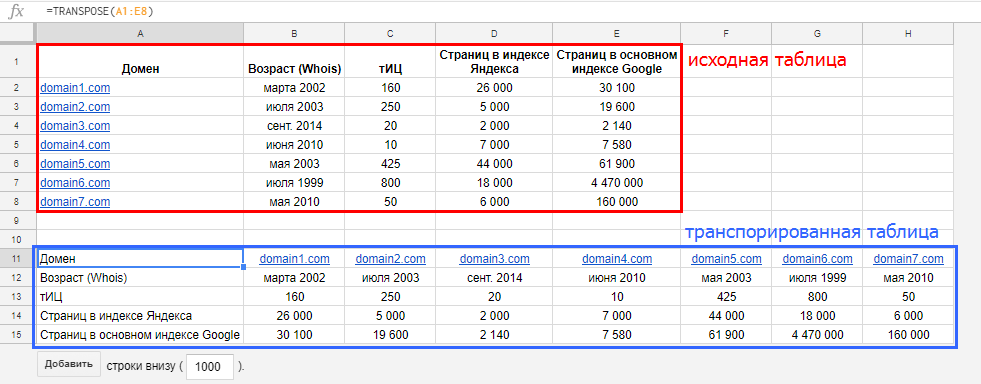The width and height of the screenshot is (981, 384).
Task: Select cell E2 with 30 100
Action: pyautogui.click(x=617, y=88)
